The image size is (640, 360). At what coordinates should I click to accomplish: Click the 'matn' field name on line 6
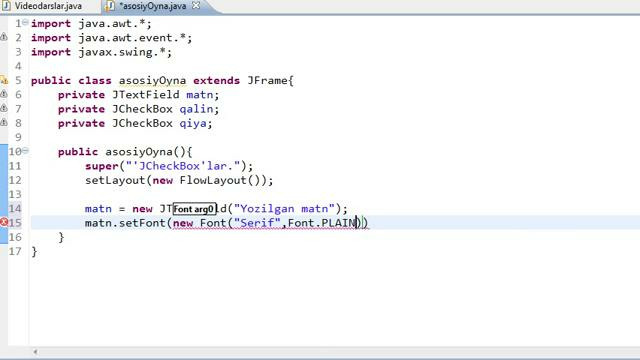pos(200,95)
